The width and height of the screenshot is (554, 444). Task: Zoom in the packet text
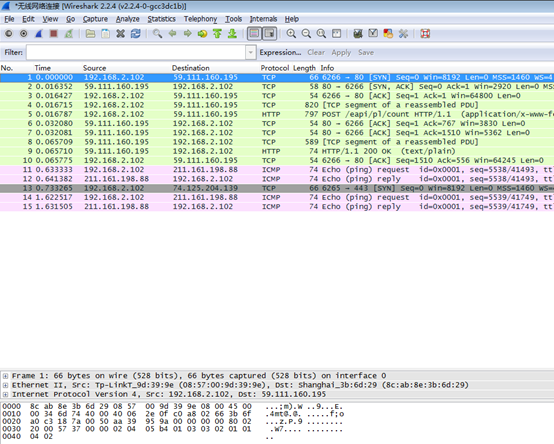click(291, 34)
